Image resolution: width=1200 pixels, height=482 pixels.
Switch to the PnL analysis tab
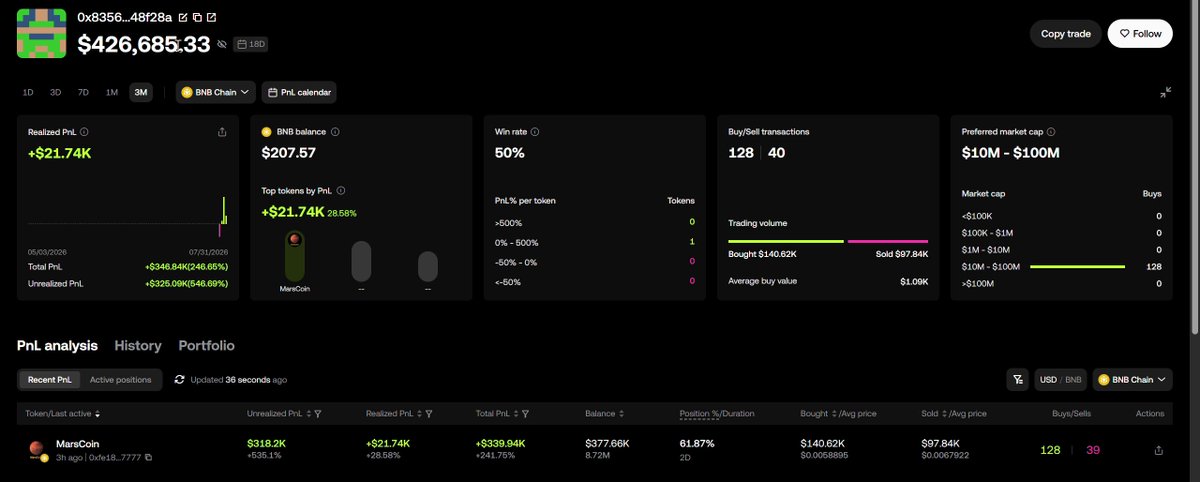point(57,345)
